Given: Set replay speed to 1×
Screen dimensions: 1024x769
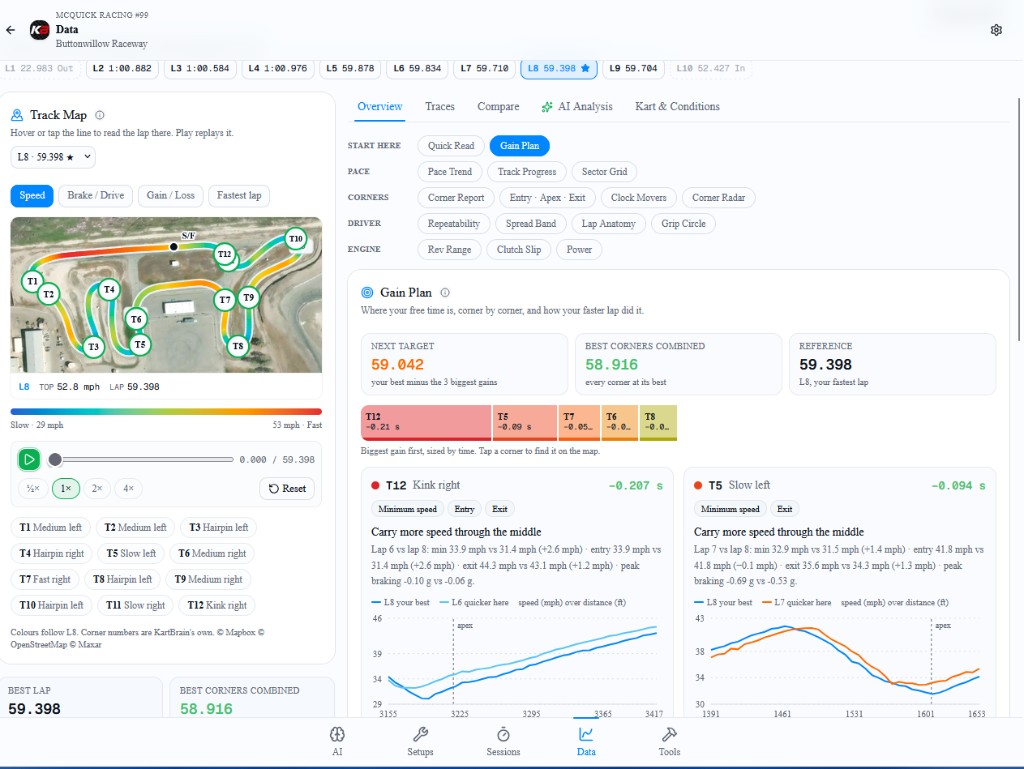Looking at the screenshot, I should click(x=66, y=488).
